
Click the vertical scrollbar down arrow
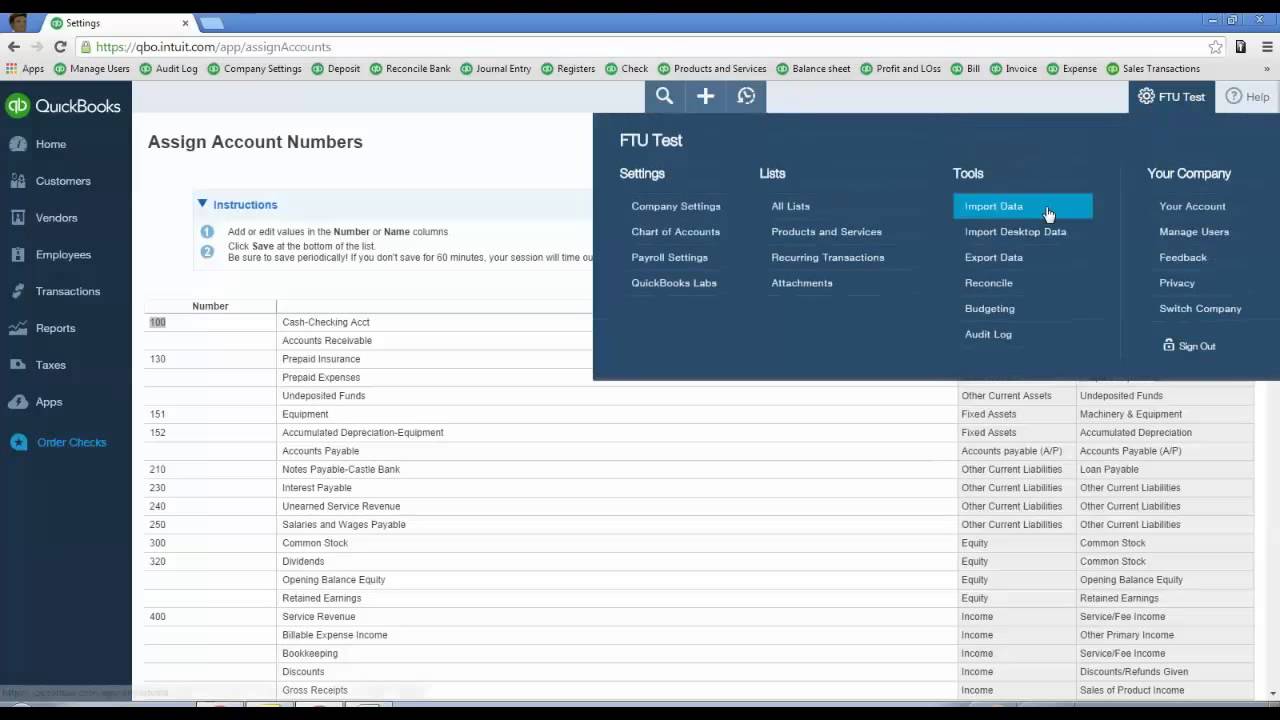pos(1272,692)
